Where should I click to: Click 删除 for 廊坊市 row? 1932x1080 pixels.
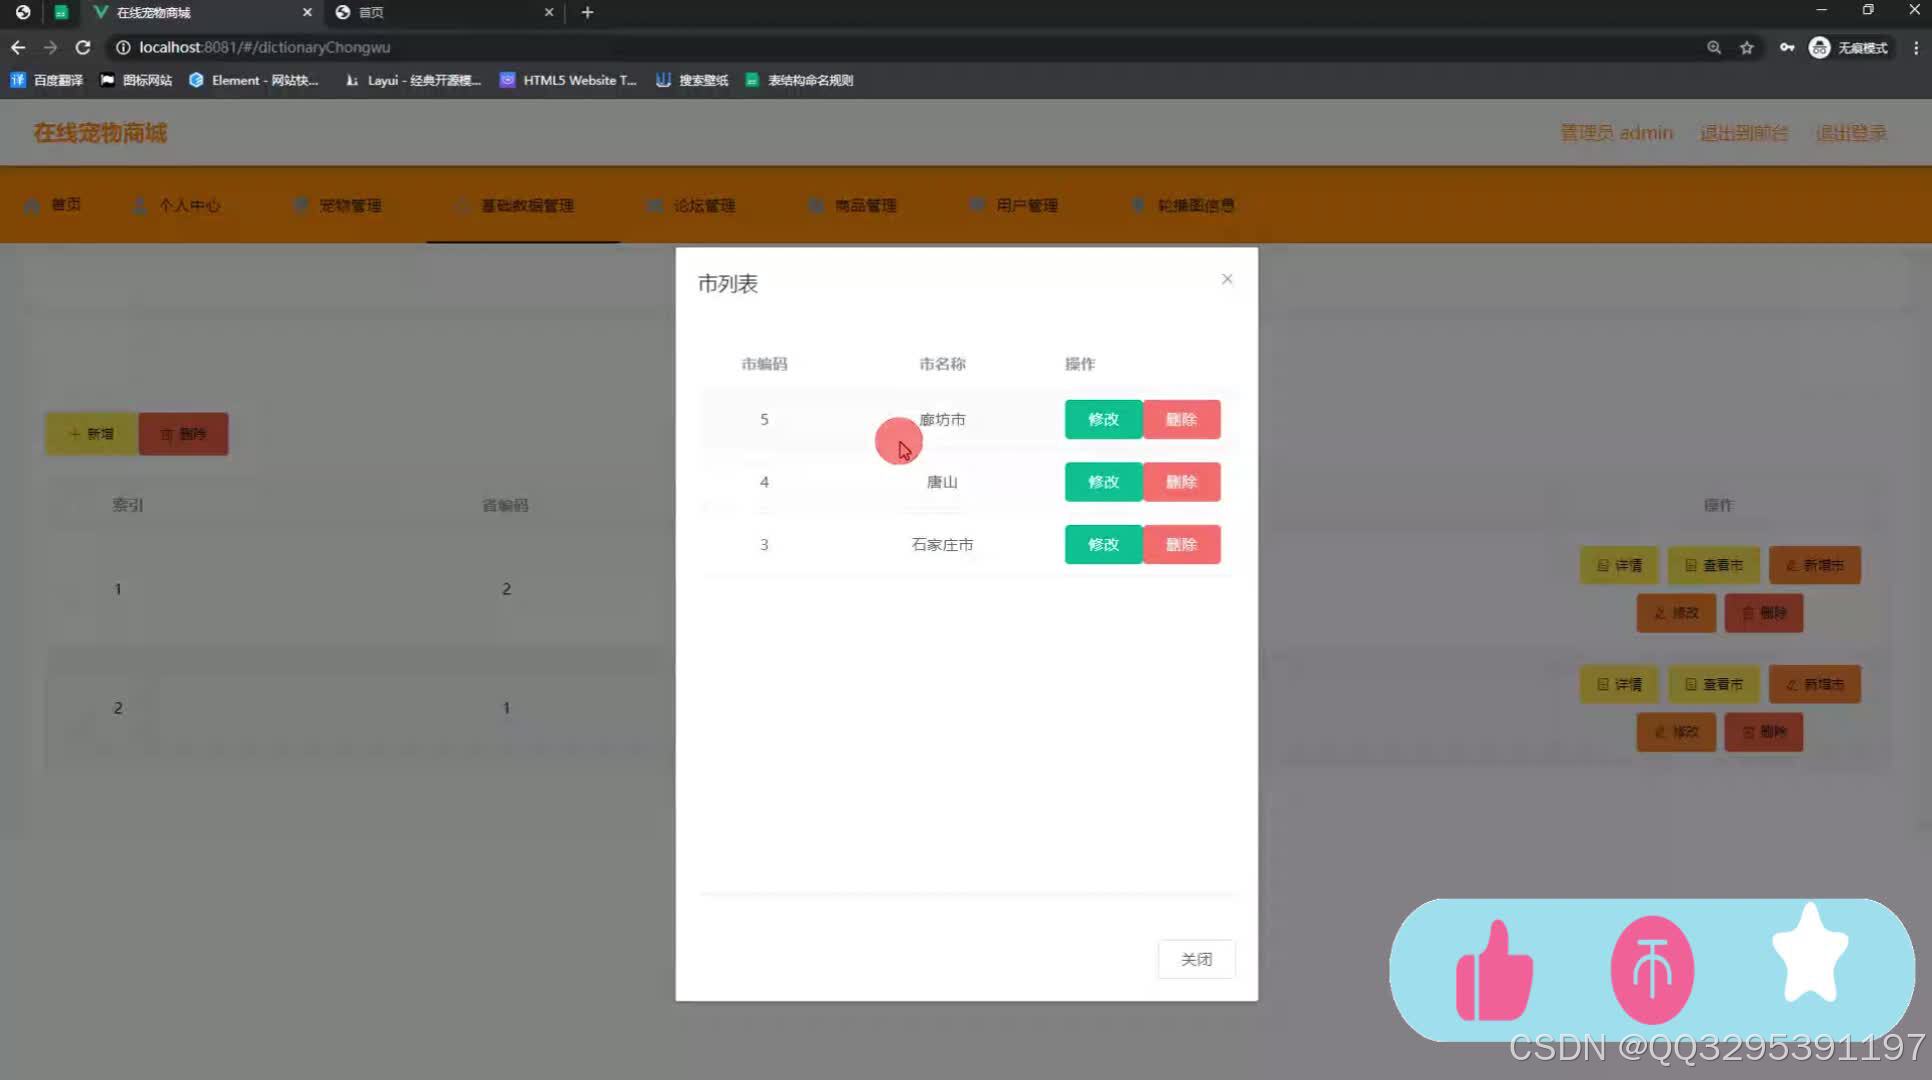click(x=1181, y=419)
